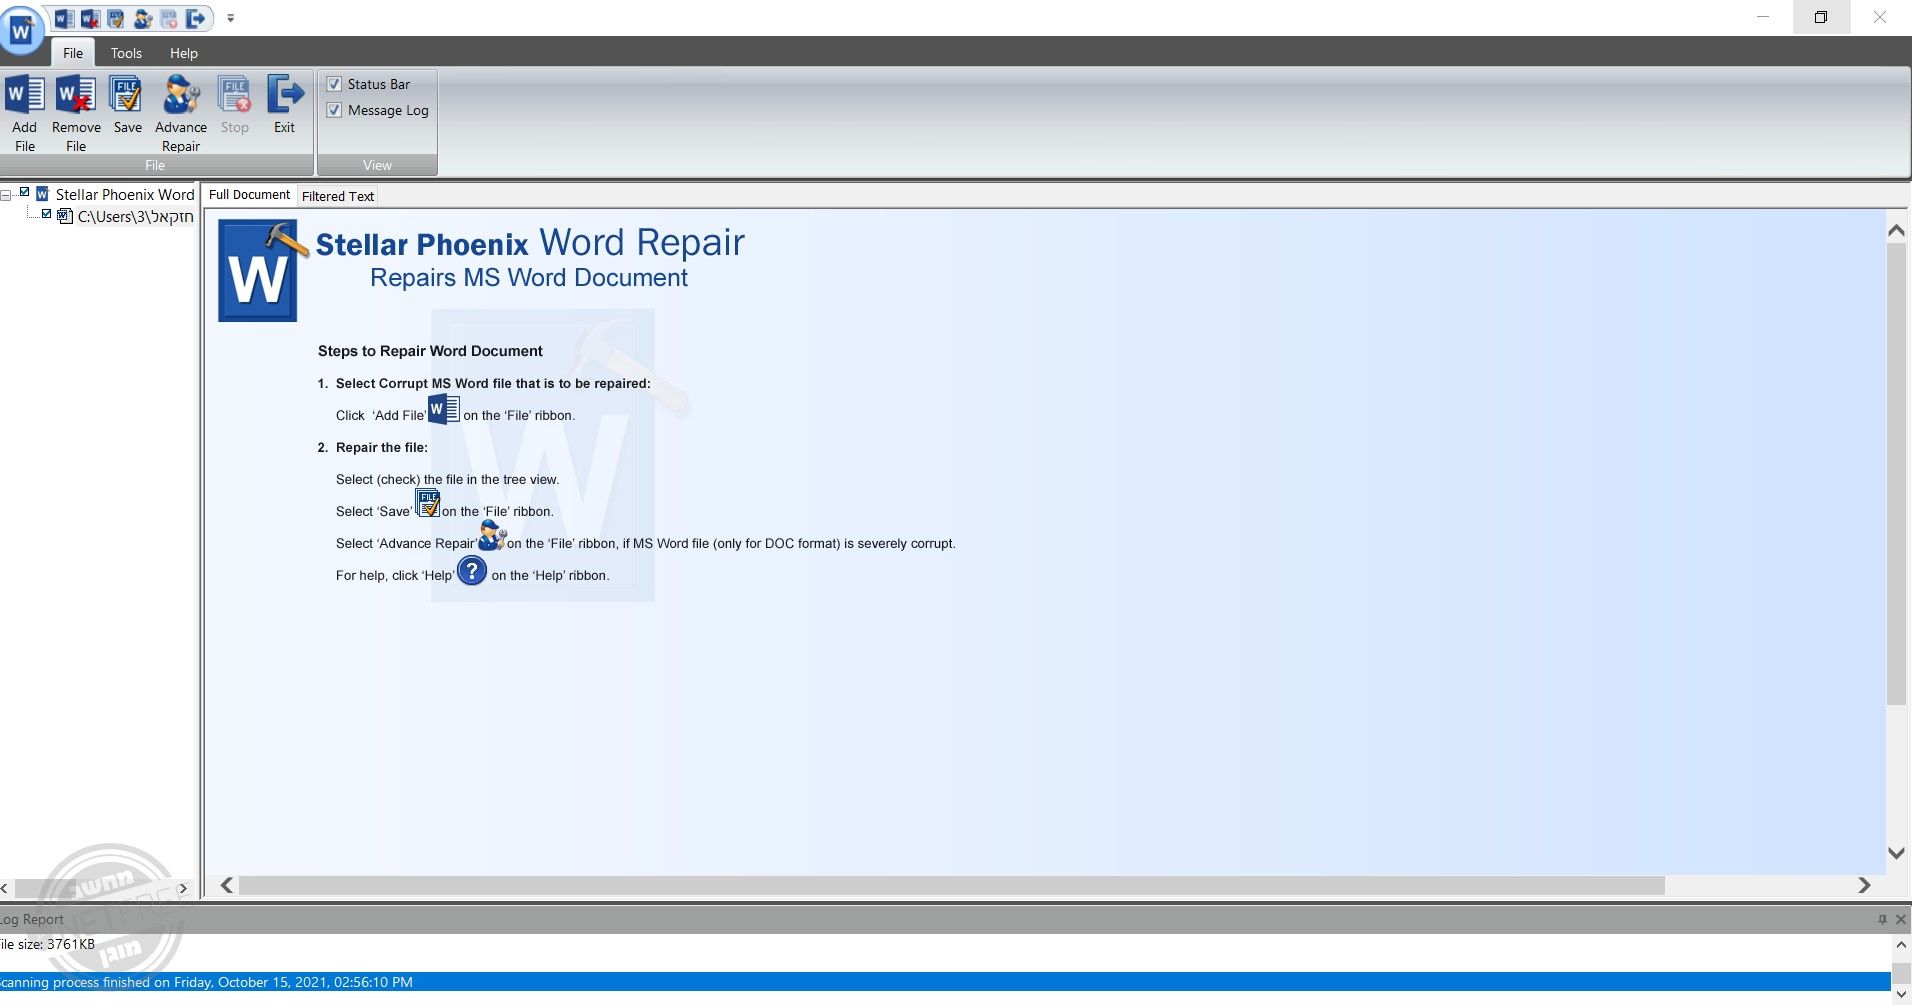Toggle the Message Log checkbox
Viewport: 1912px width, 1005px height.
[335, 110]
